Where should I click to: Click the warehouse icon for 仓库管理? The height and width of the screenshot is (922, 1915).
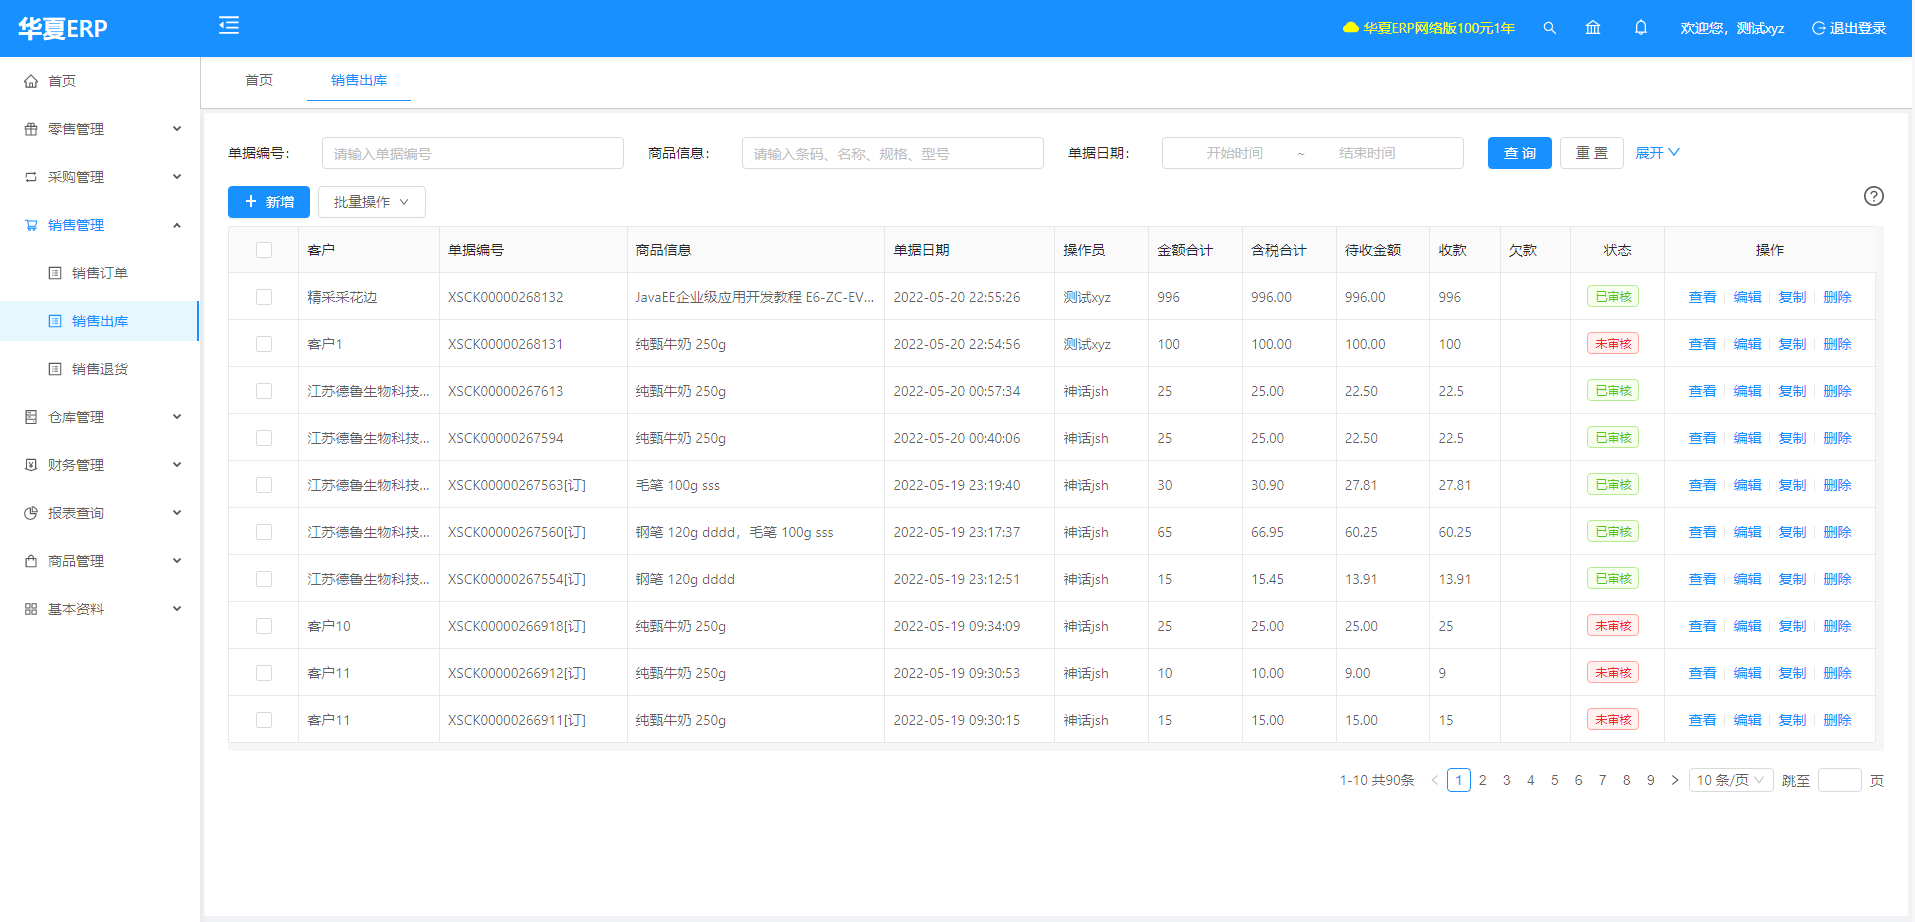click(x=31, y=417)
